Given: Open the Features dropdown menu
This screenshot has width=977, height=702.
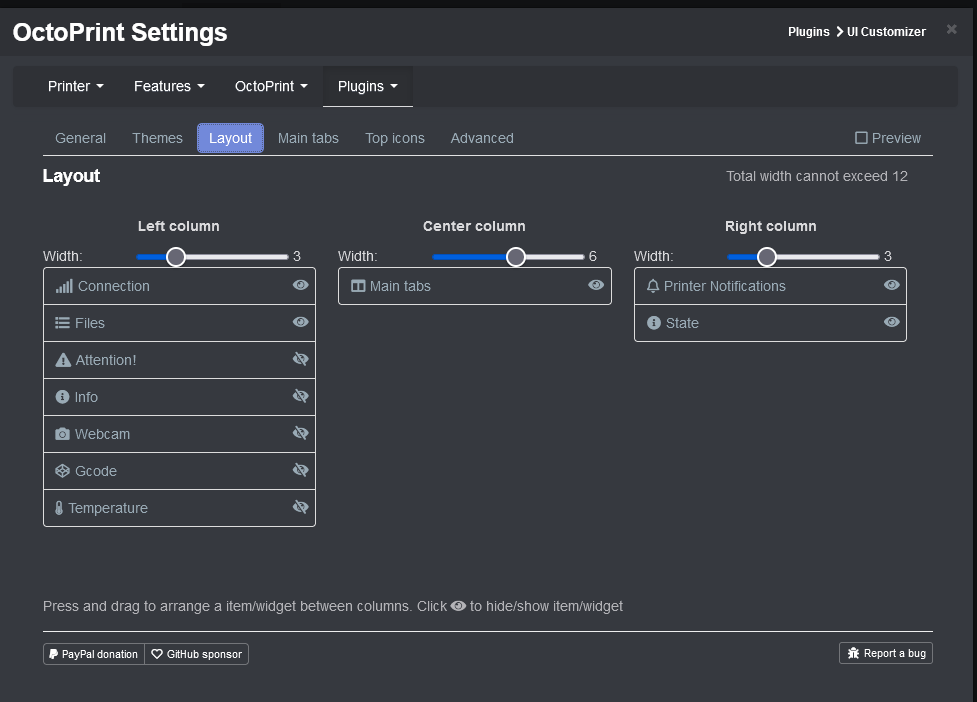Looking at the screenshot, I should (x=168, y=86).
